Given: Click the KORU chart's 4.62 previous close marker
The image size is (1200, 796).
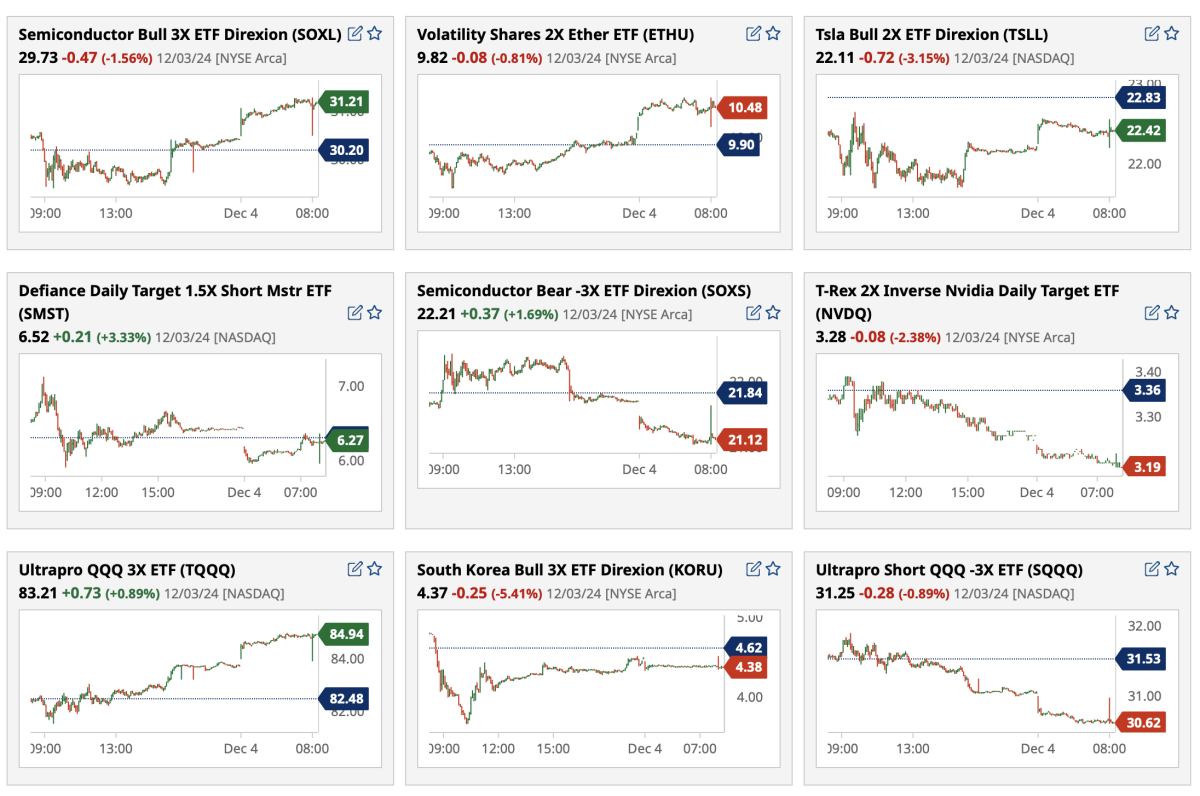Looking at the screenshot, I should [x=741, y=648].
